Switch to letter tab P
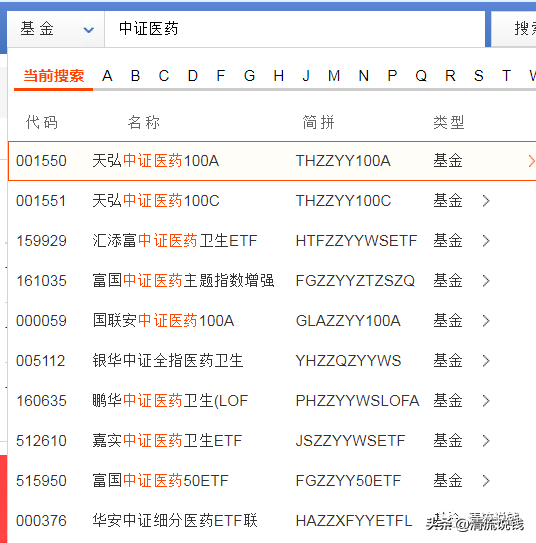Screen dimensions: 536x543 (392, 76)
